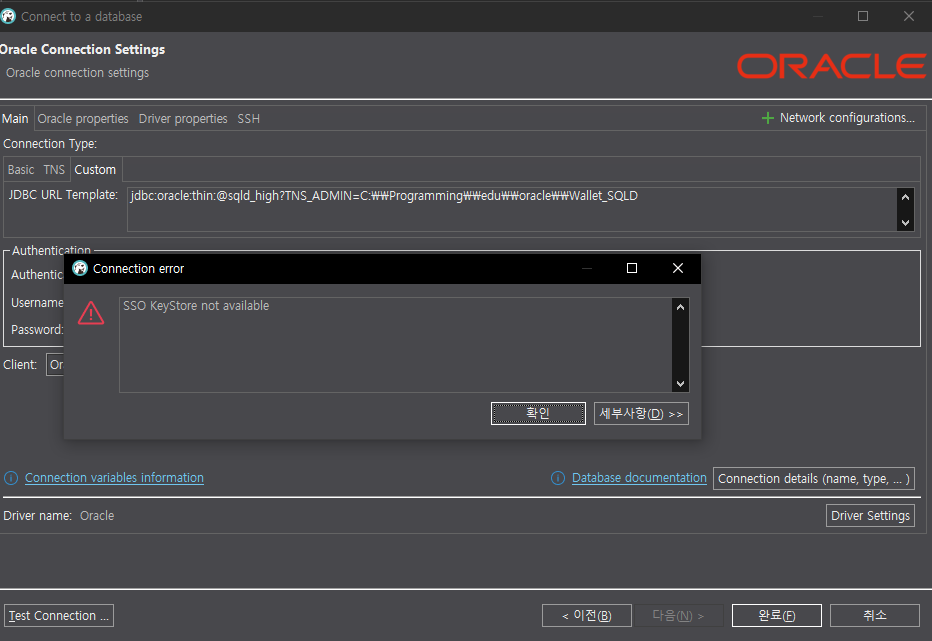Go back with 이전(B) button

click(586, 615)
